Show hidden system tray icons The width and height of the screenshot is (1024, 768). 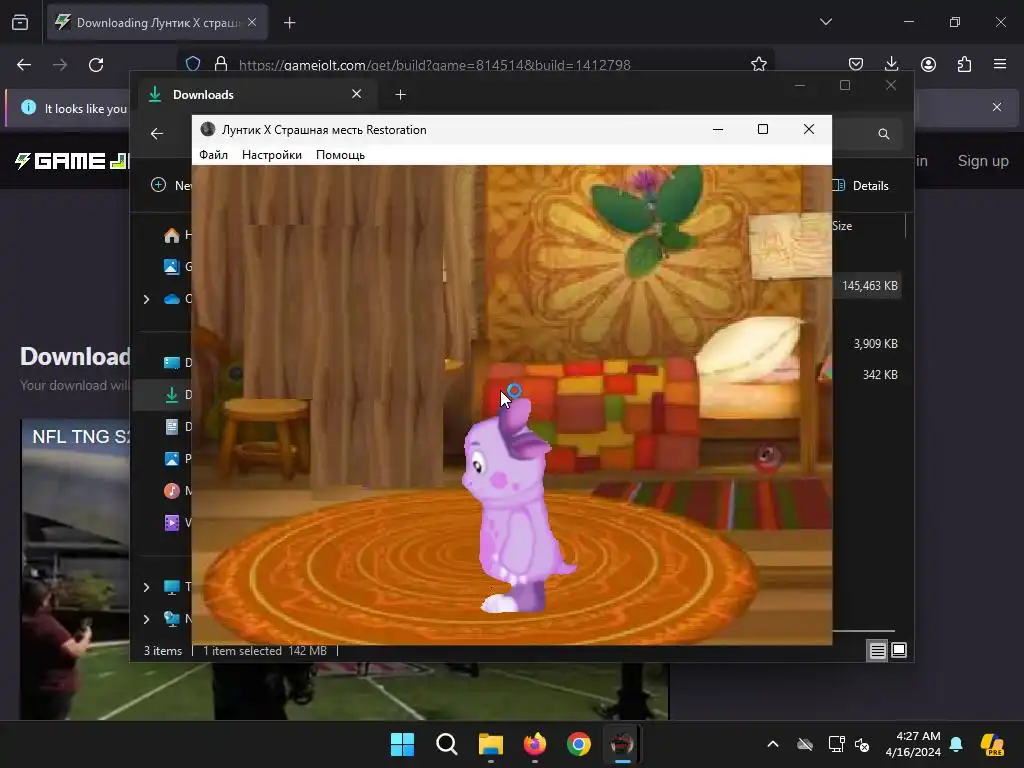tap(773, 744)
